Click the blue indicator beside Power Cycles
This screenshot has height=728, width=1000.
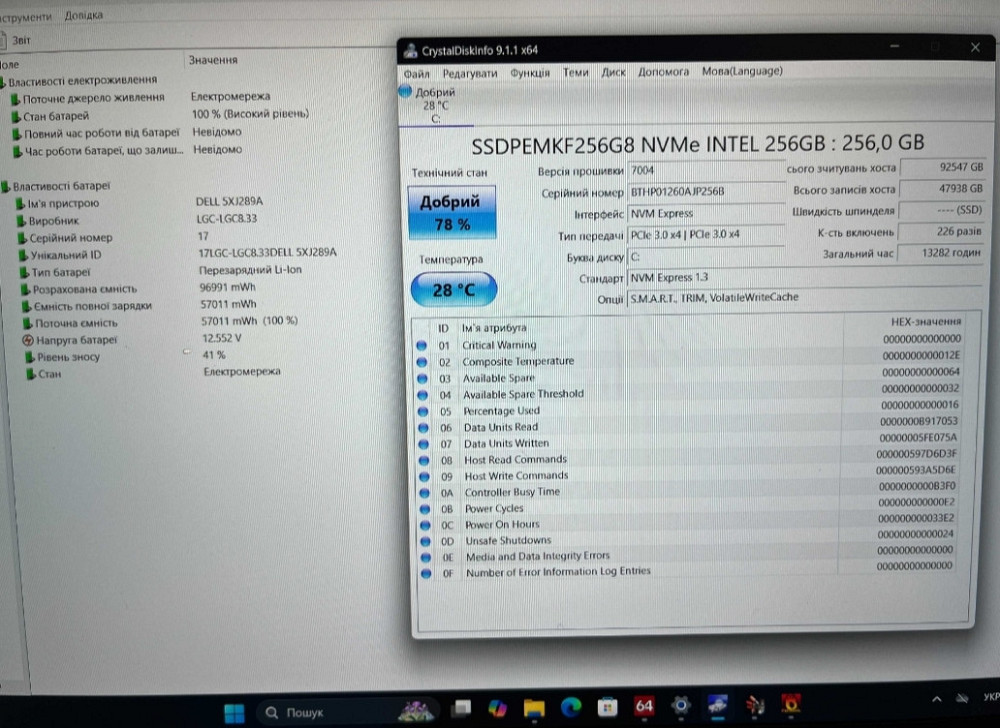pyautogui.click(x=424, y=508)
